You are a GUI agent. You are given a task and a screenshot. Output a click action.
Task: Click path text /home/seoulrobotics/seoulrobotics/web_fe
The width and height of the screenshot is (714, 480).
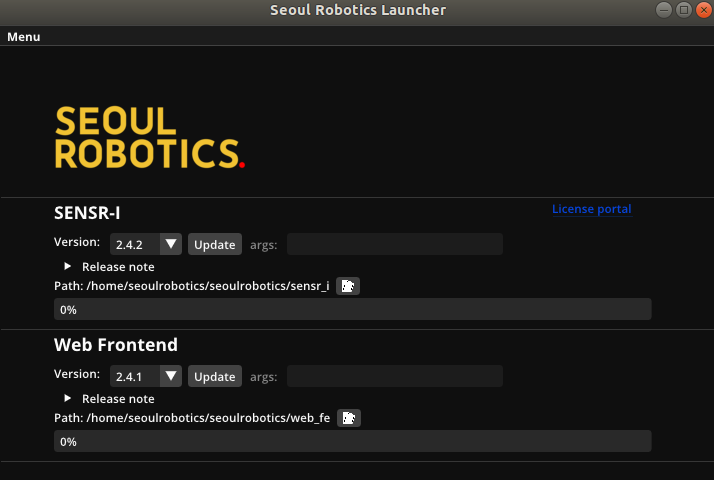208,418
